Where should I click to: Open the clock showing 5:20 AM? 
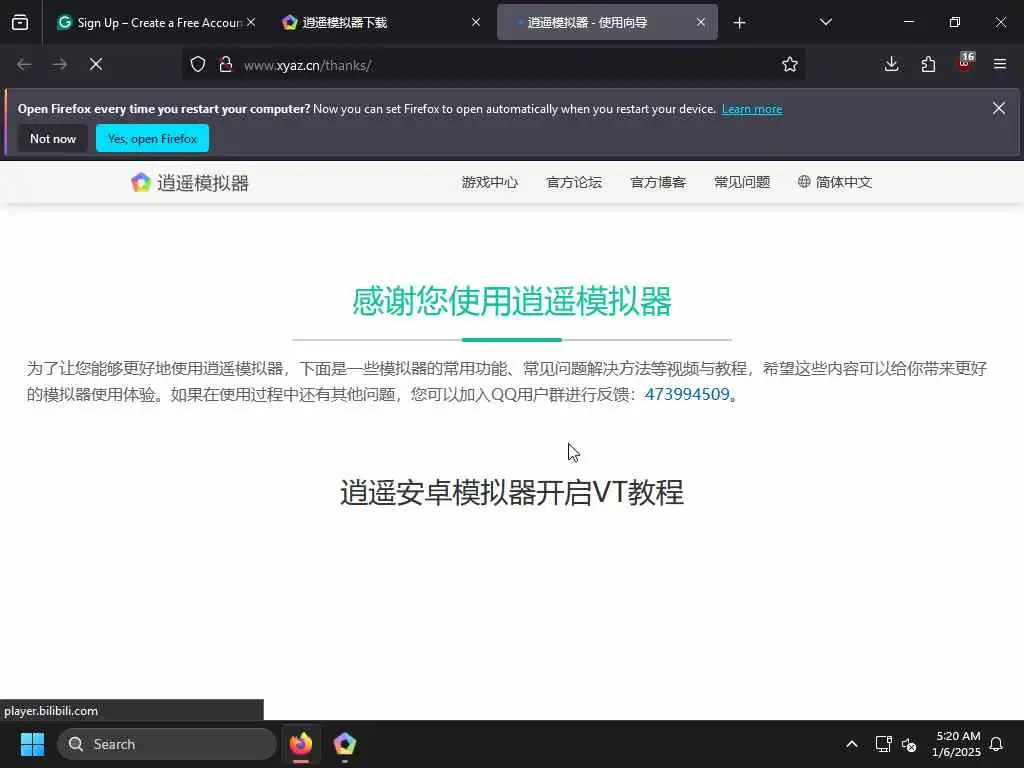pyautogui.click(x=957, y=744)
